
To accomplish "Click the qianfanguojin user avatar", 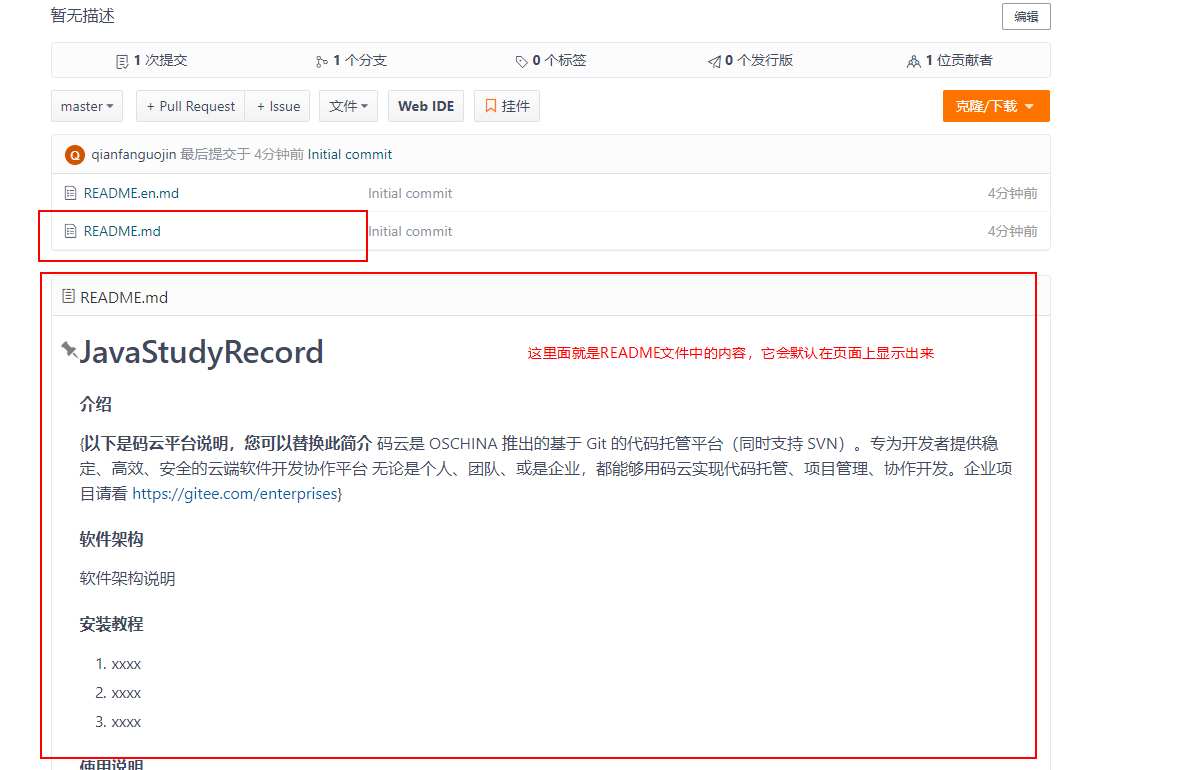I will [x=75, y=155].
